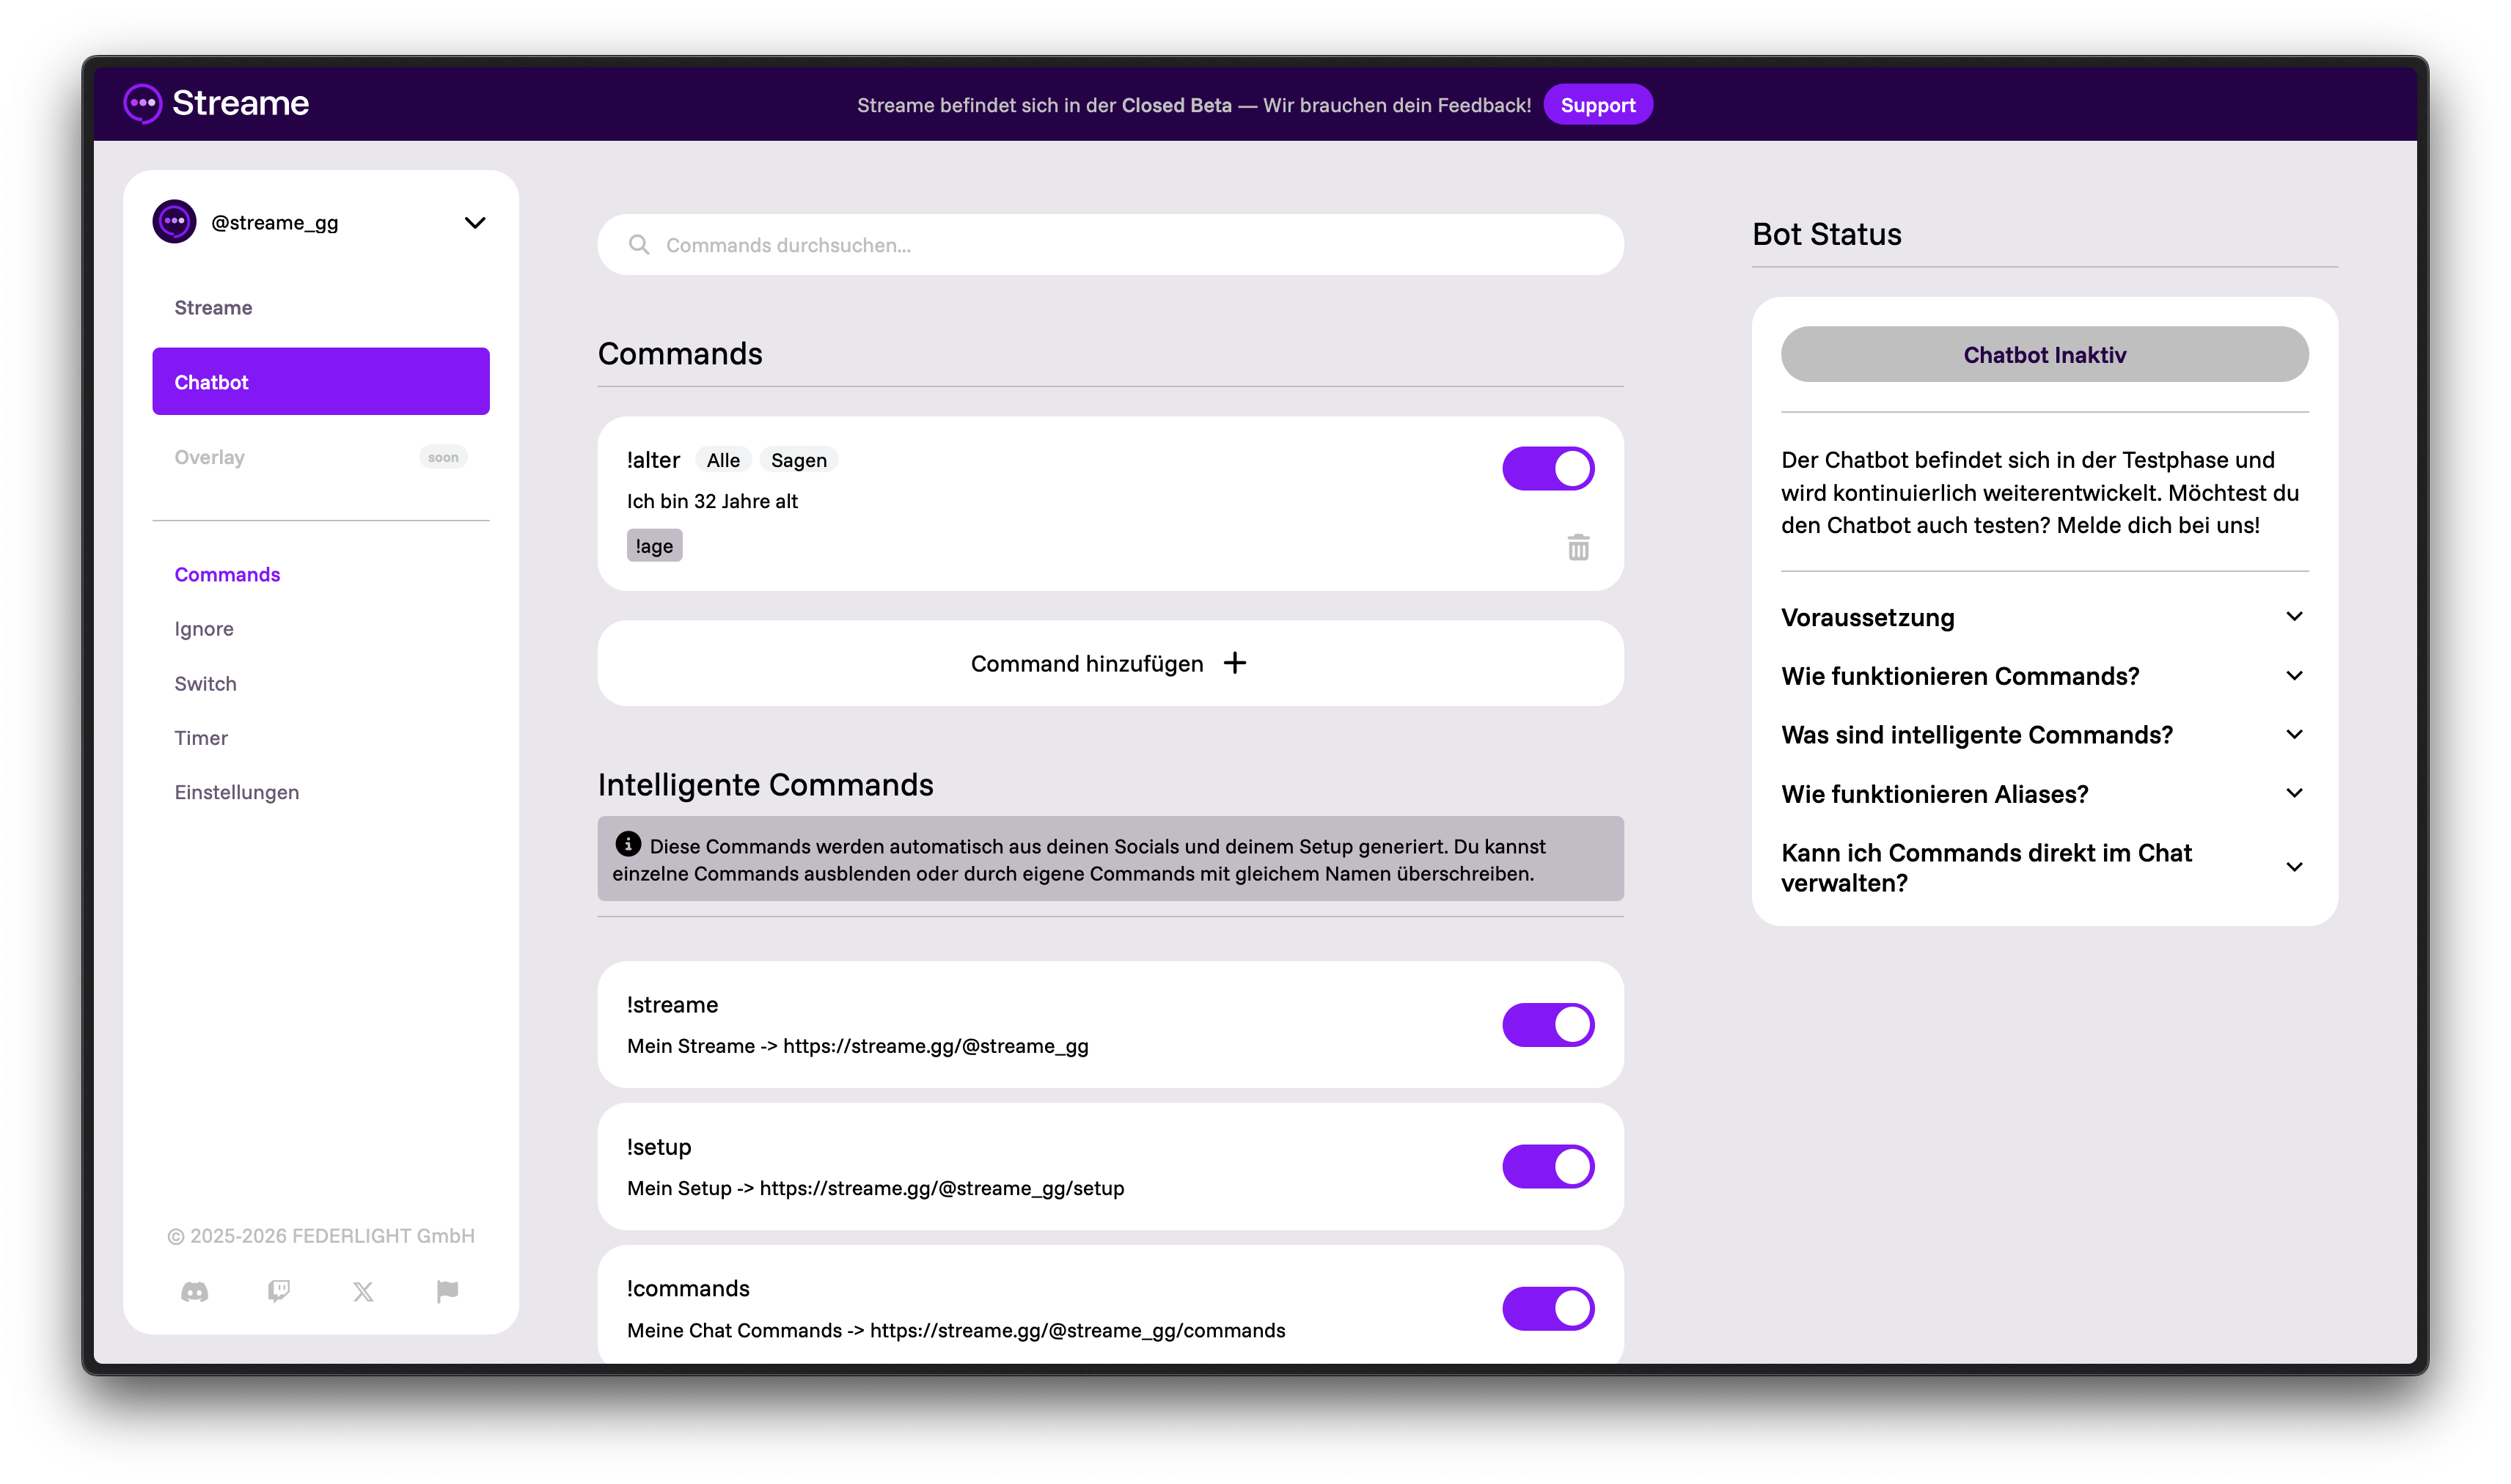
Task: Open the Twitch icon link in footer
Action: 279,1292
